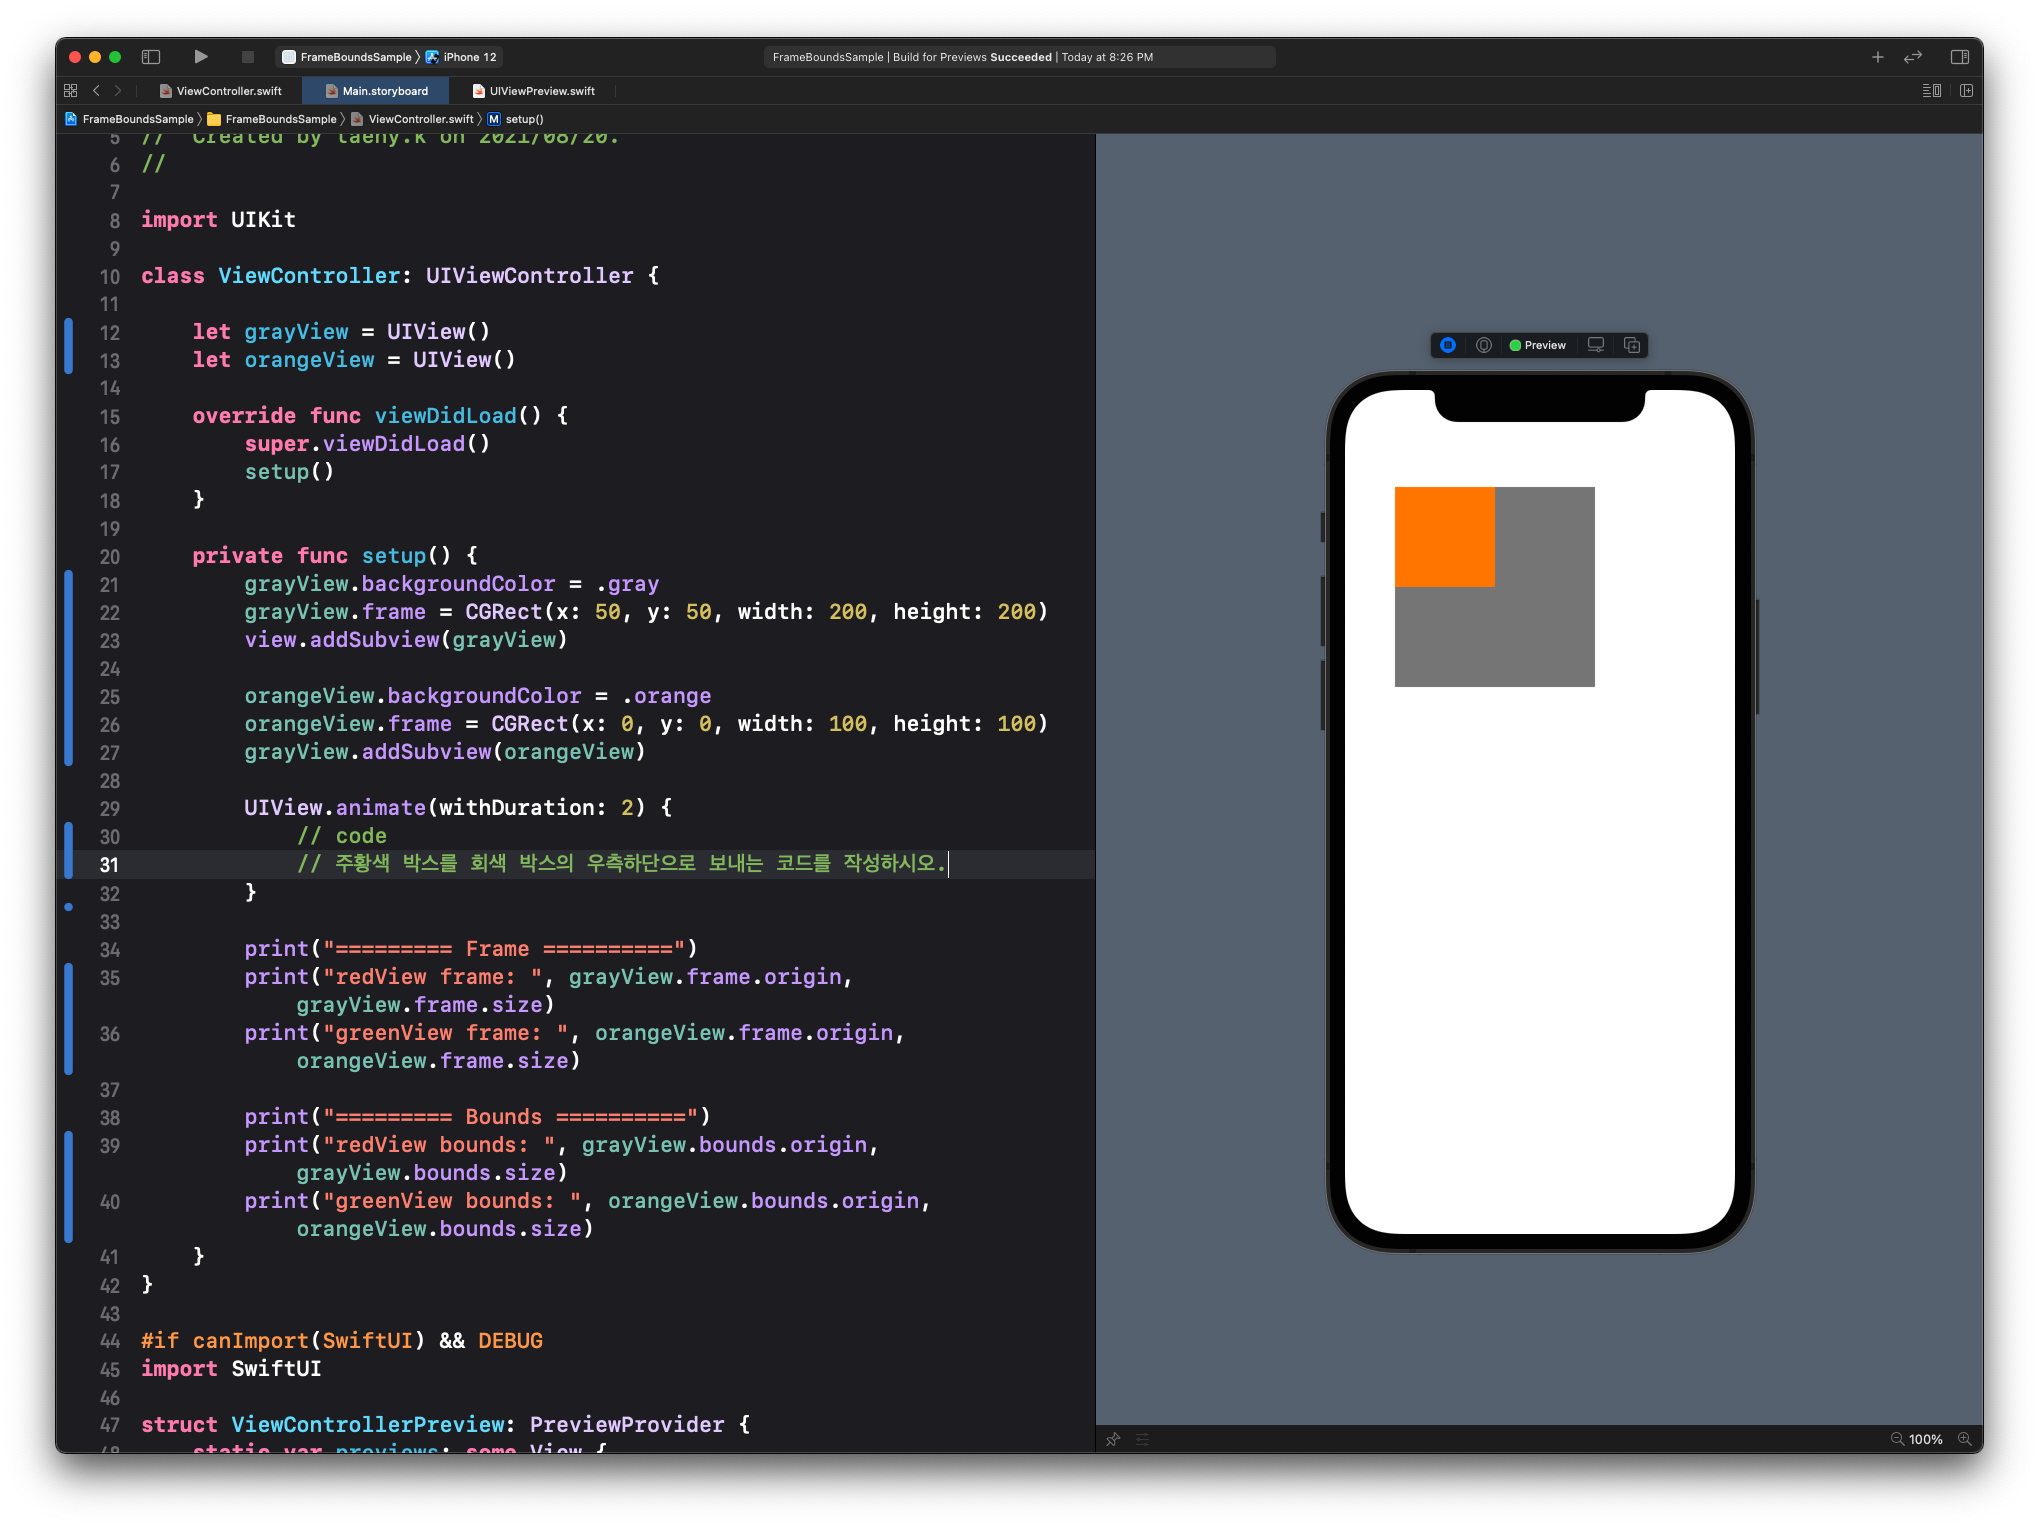
Task: Click the code review arrows icon
Action: tap(1913, 57)
